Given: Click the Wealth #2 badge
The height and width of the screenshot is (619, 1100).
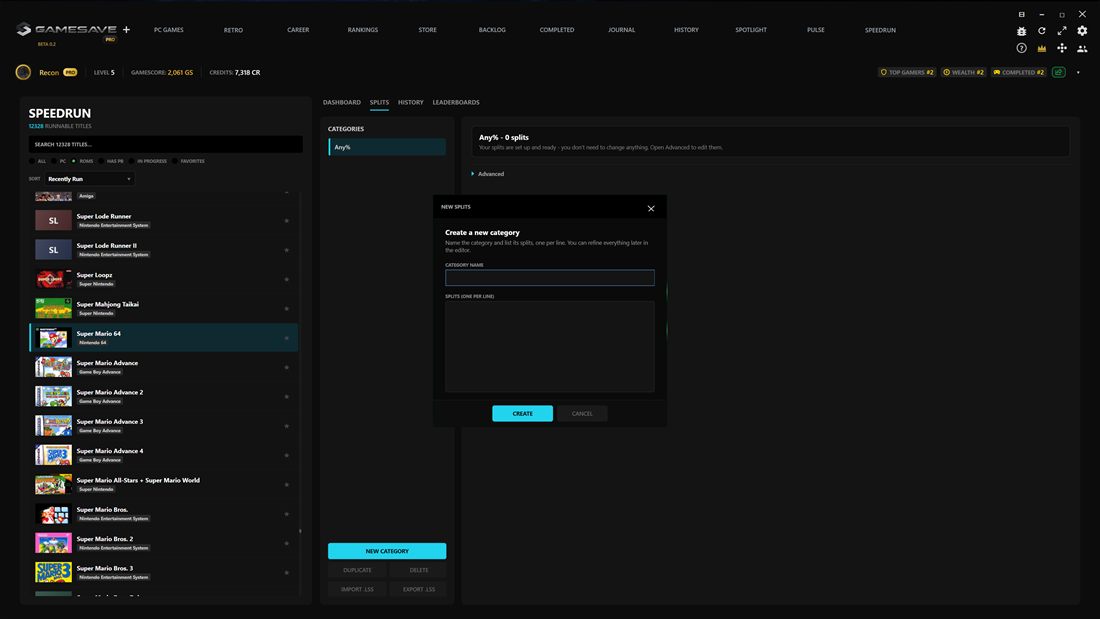Looking at the screenshot, I should pyautogui.click(x=963, y=72).
